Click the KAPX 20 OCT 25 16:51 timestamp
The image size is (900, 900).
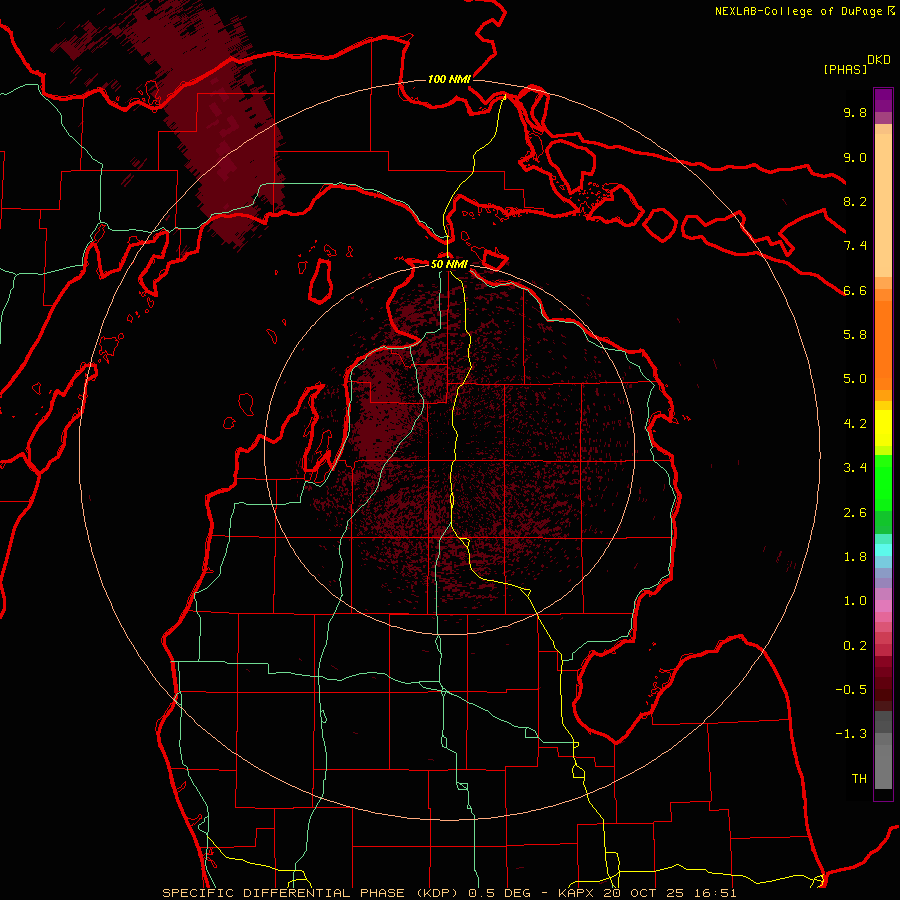647,893
